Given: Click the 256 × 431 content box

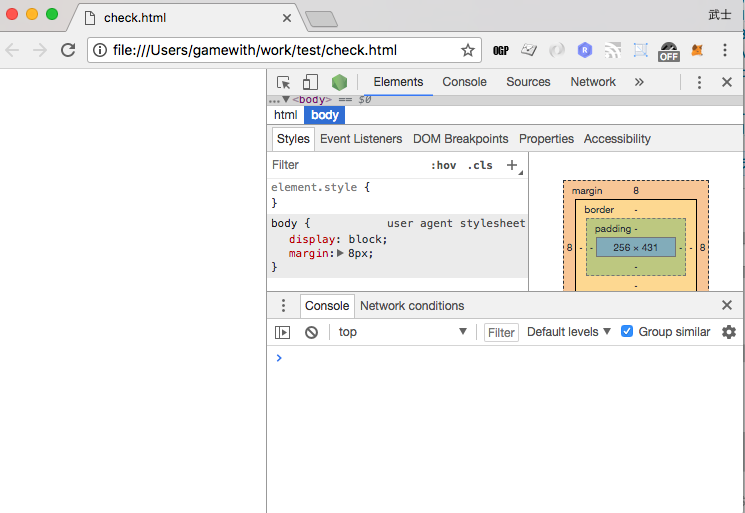Looking at the screenshot, I should [635, 247].
